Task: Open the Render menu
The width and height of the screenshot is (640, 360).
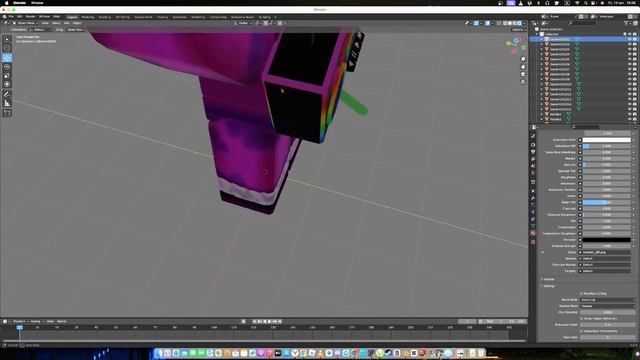Action: (31, 17)
